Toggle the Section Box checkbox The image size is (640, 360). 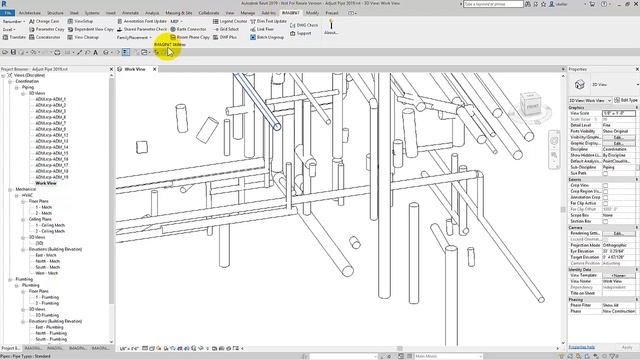click(x=605, y=221)
